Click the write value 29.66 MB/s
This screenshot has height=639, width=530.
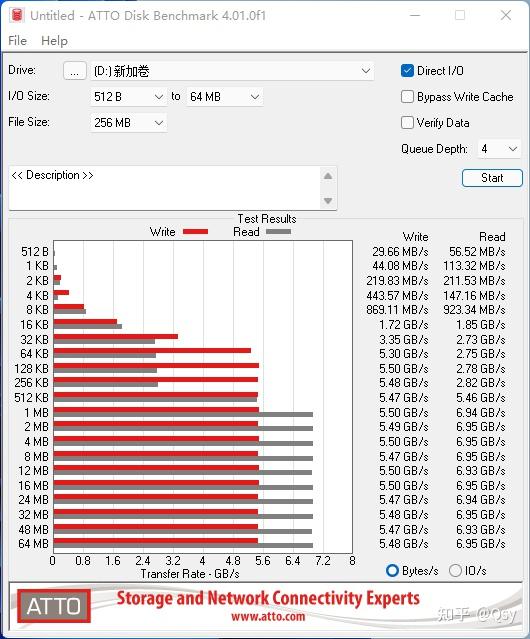point(400,251)
